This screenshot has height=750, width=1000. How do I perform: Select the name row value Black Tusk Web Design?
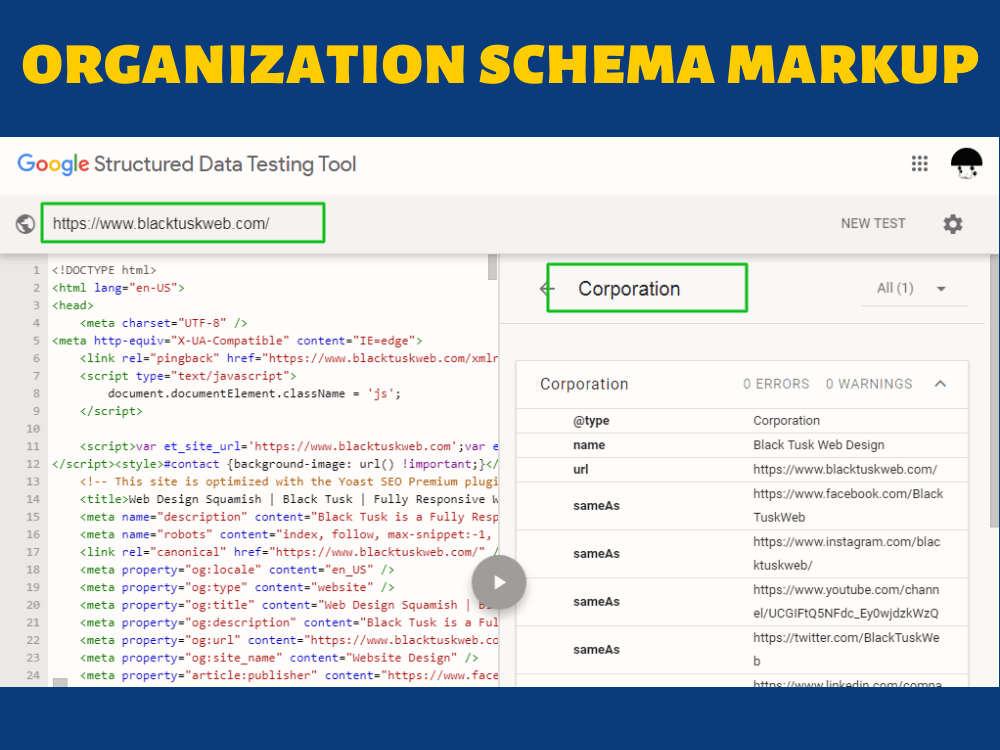[x=819, y=445]
